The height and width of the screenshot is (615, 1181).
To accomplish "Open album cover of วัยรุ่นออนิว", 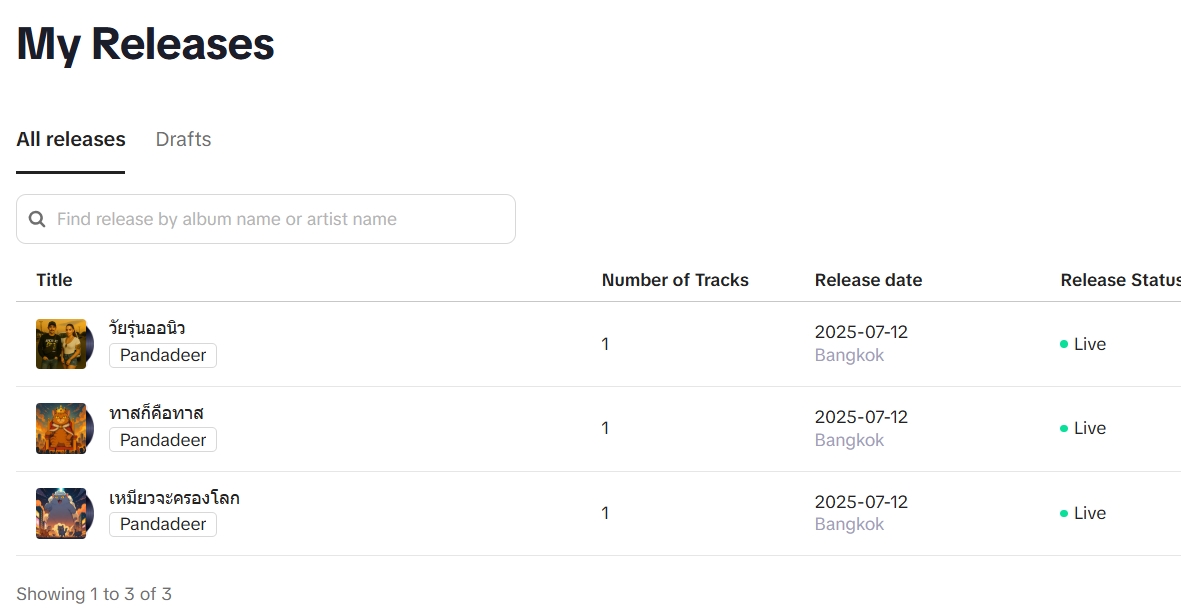I will pos(64,344).
